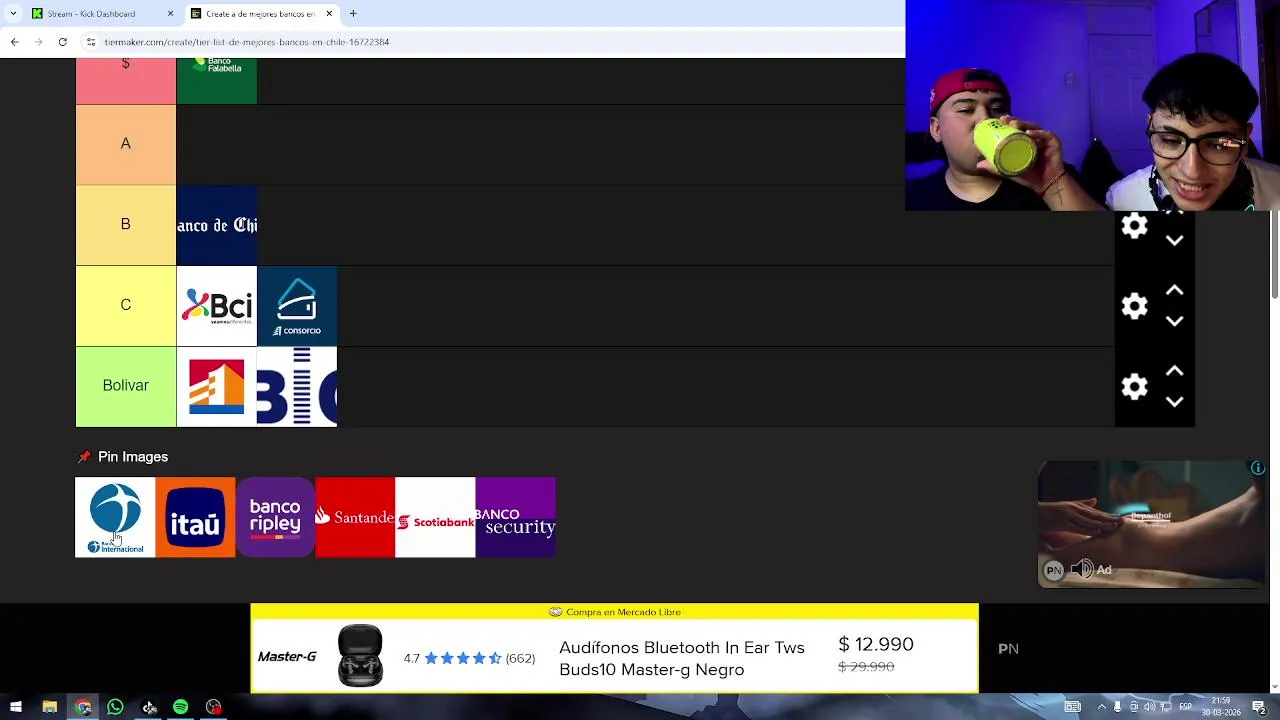This screenshot has height=720, width=1280.
Task: Click the S tier label
Action: tap(126, 80)
